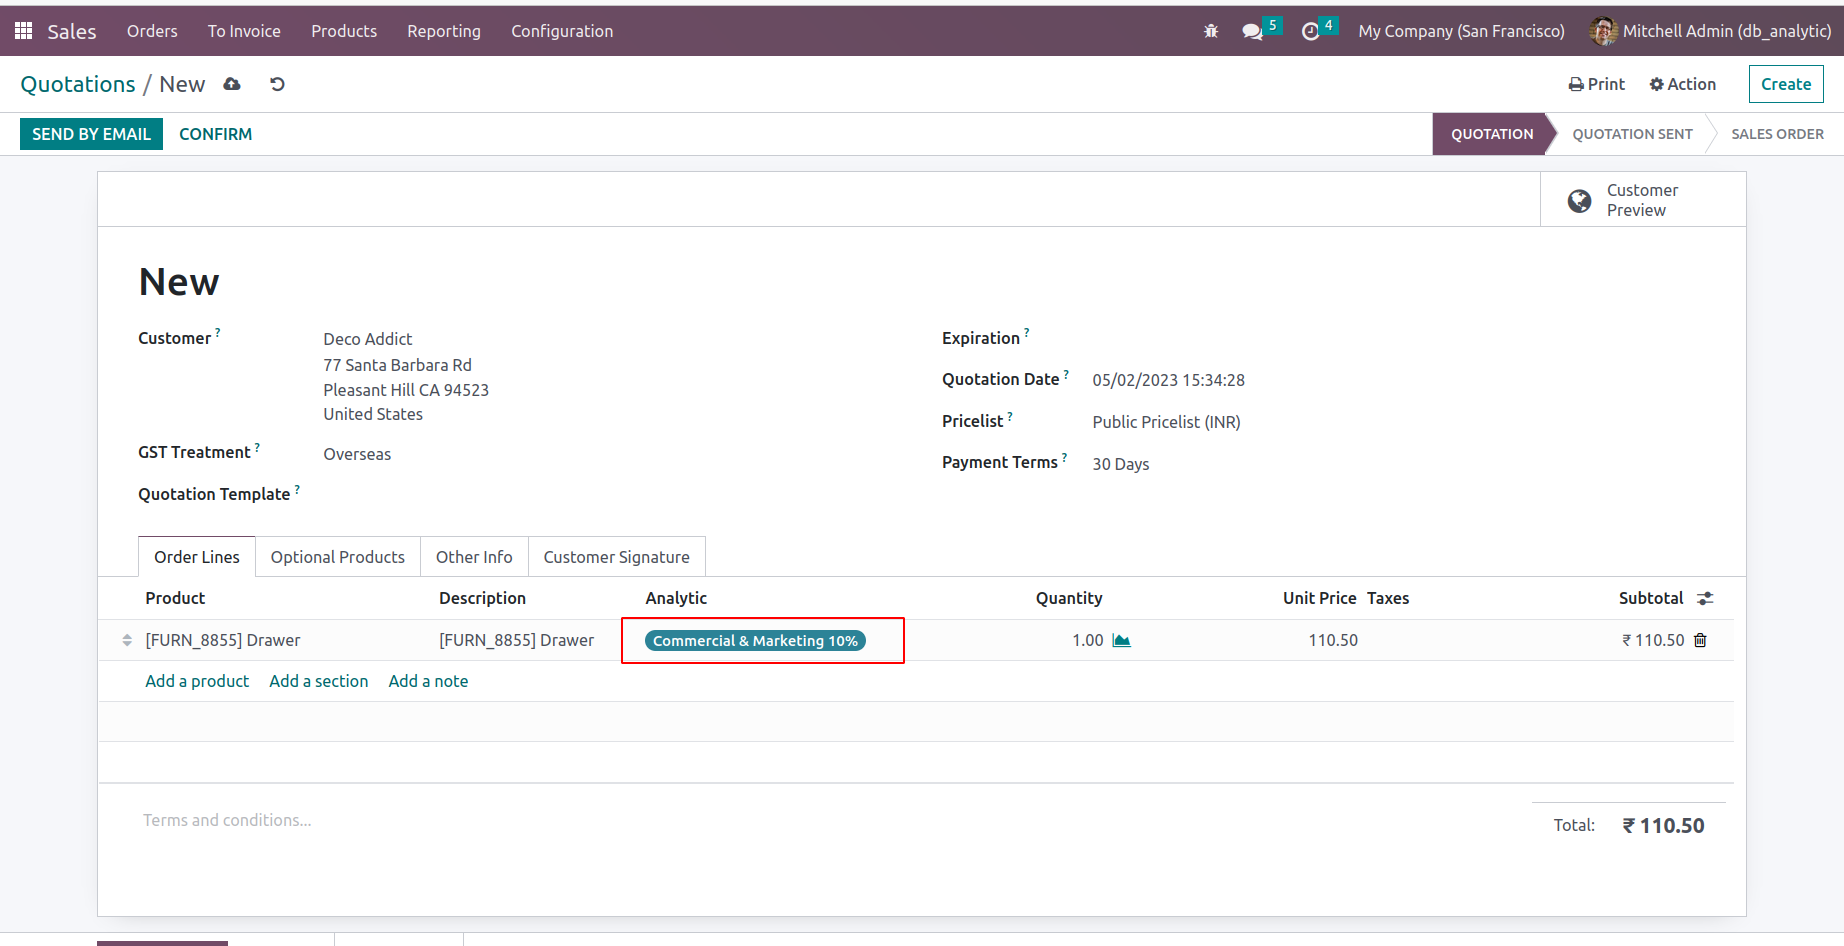
Task: Discard changes with the undo icon
Action: [x=278, y=85]
